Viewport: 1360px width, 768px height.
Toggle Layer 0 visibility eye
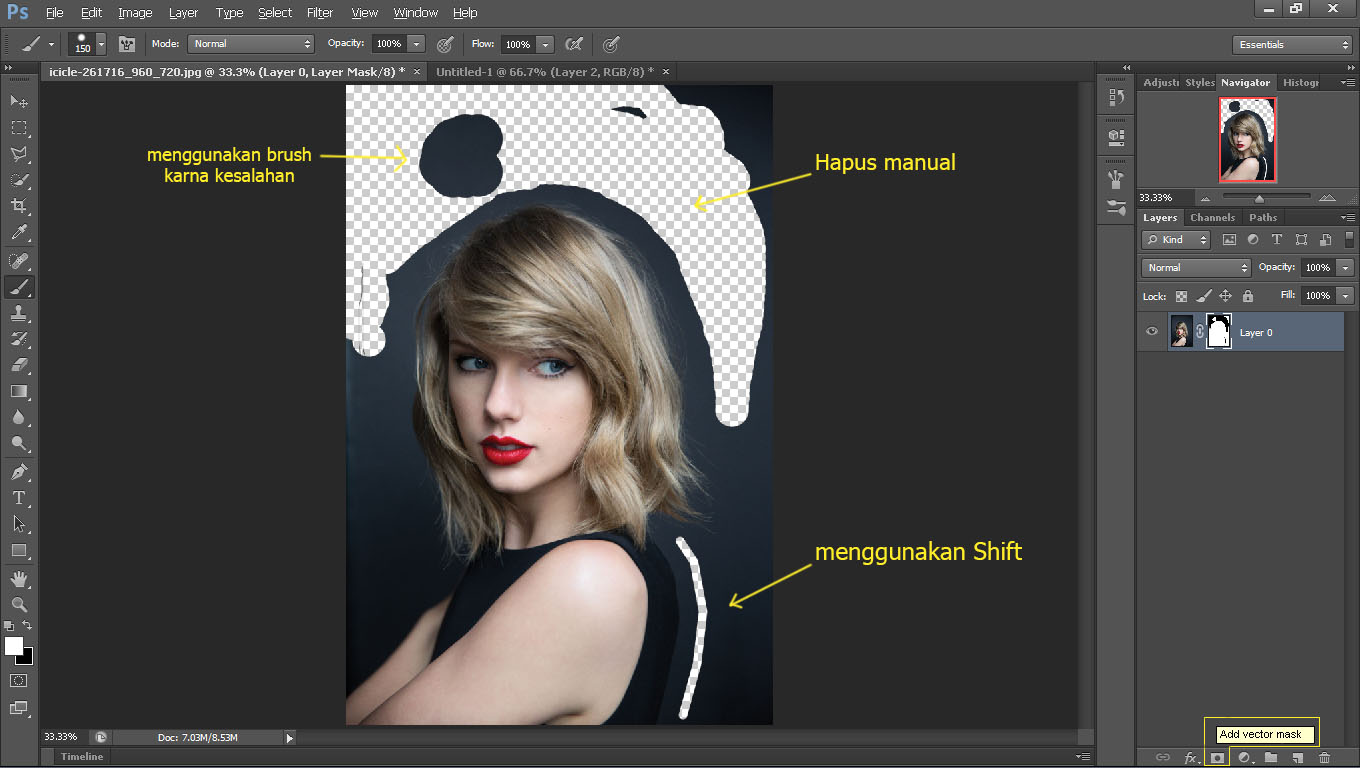coord(1152,332)
